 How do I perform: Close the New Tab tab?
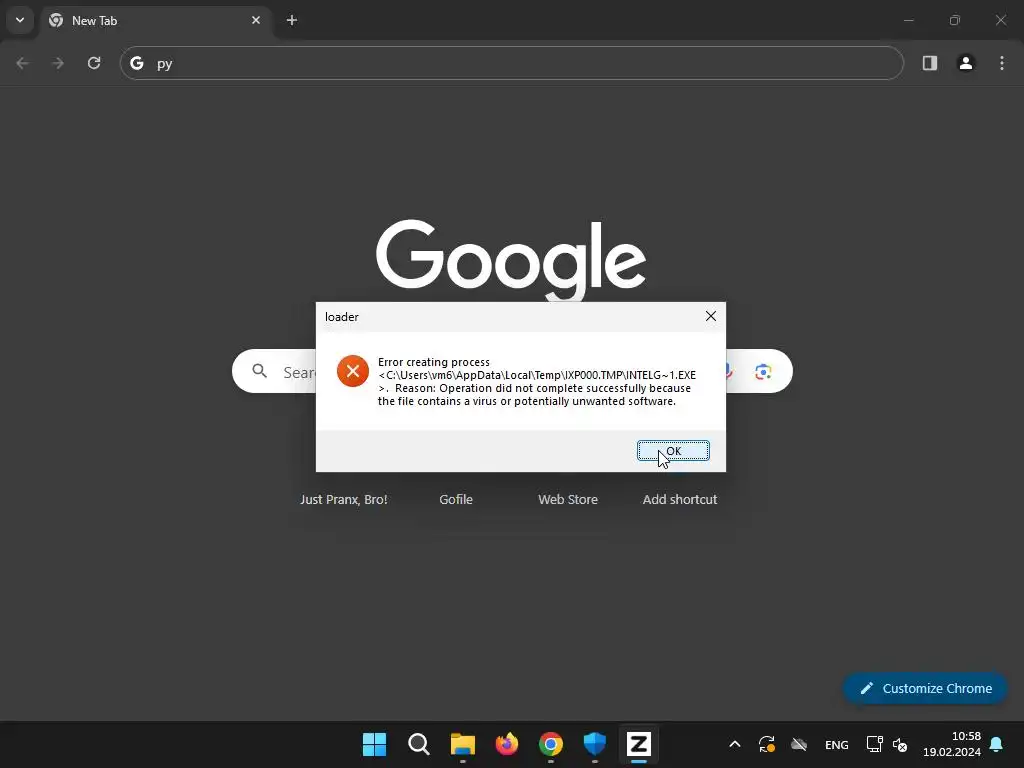pyautogui.click(x=256, y=20)
